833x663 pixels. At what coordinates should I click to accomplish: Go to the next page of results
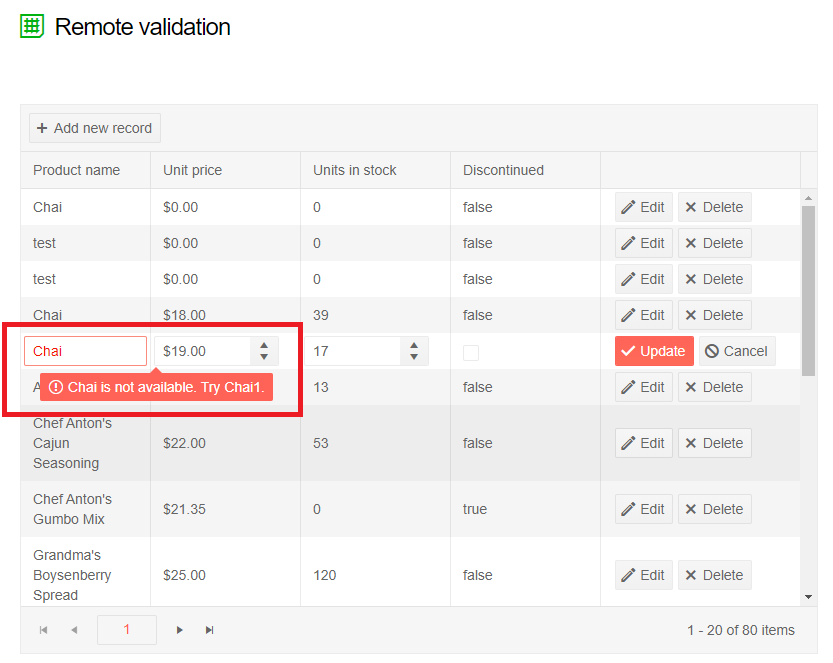[x=179, y=630]
